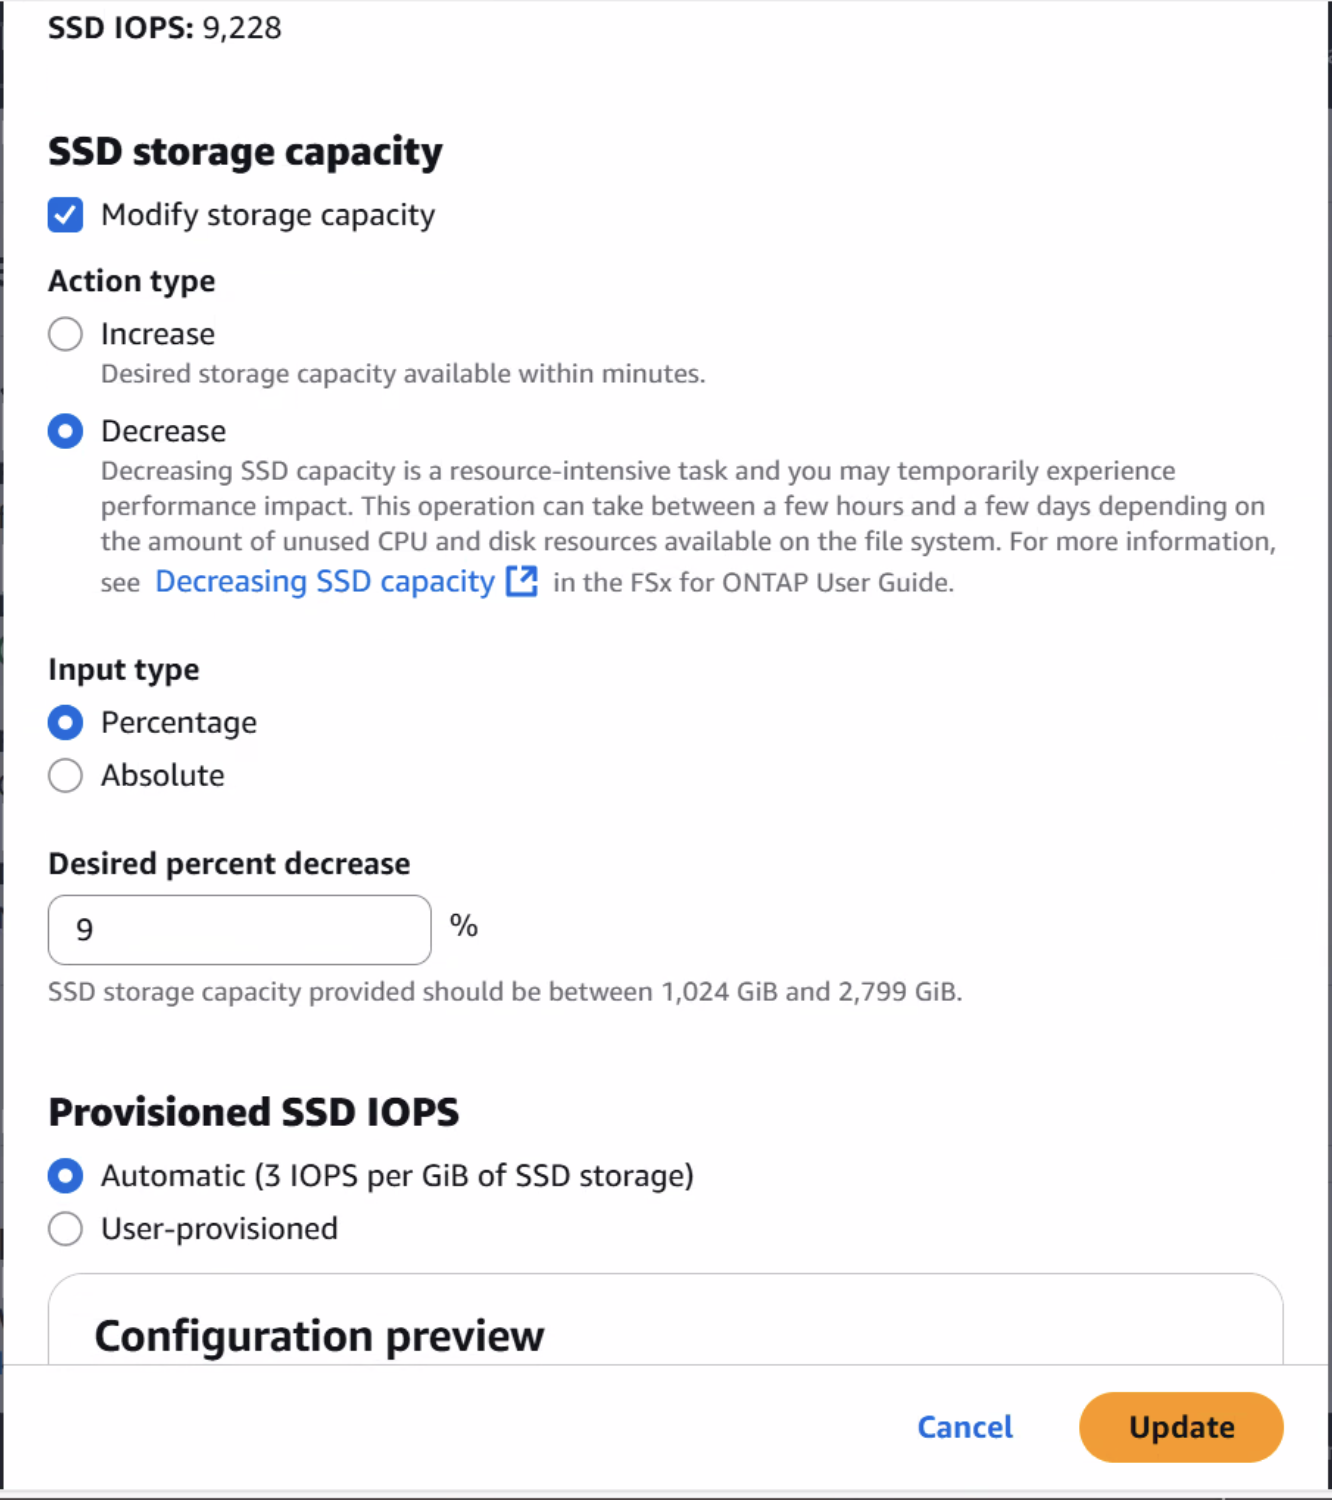Uncheck the Modify storage capacity checkbox

pyautogui.click(x=64, y=214)
